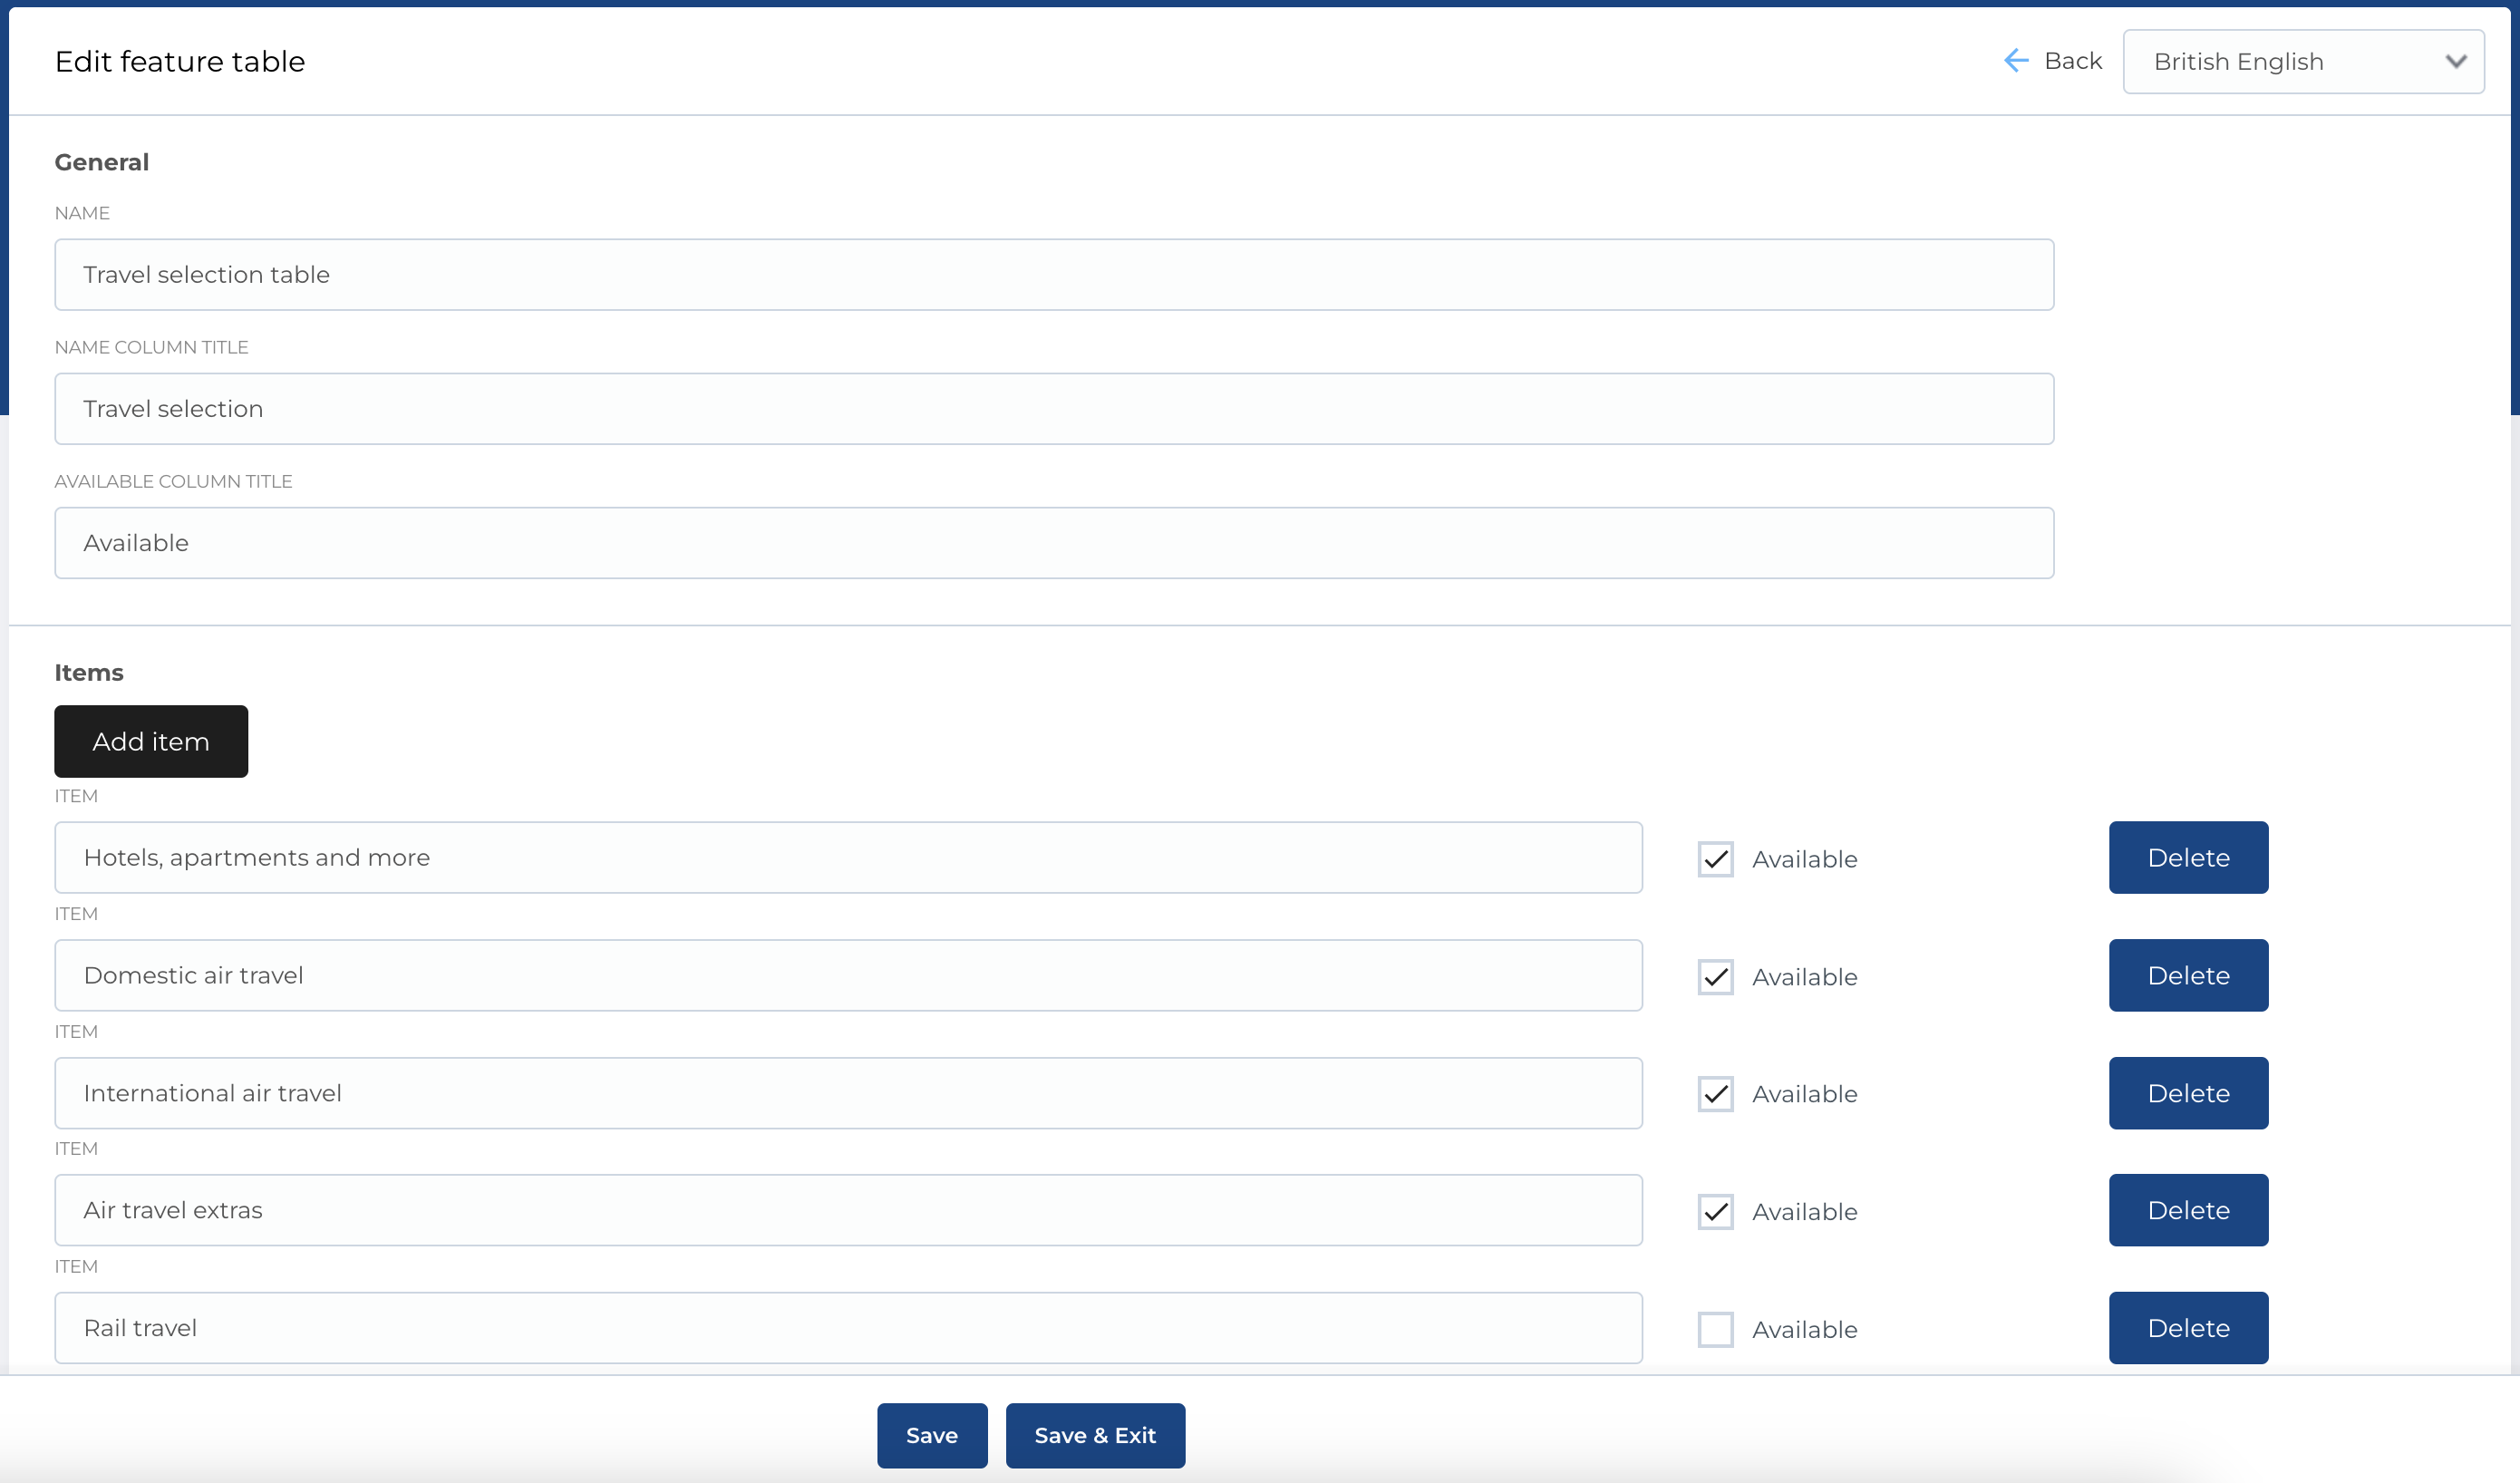Click Save to save the table
This screenshot has height=1483, width=2520.
(x=931, y=1435)
